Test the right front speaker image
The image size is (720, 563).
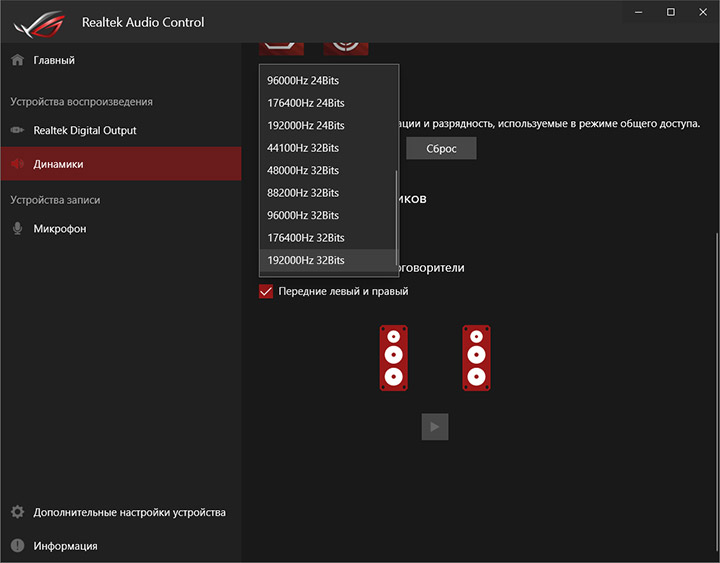point(476,357)
